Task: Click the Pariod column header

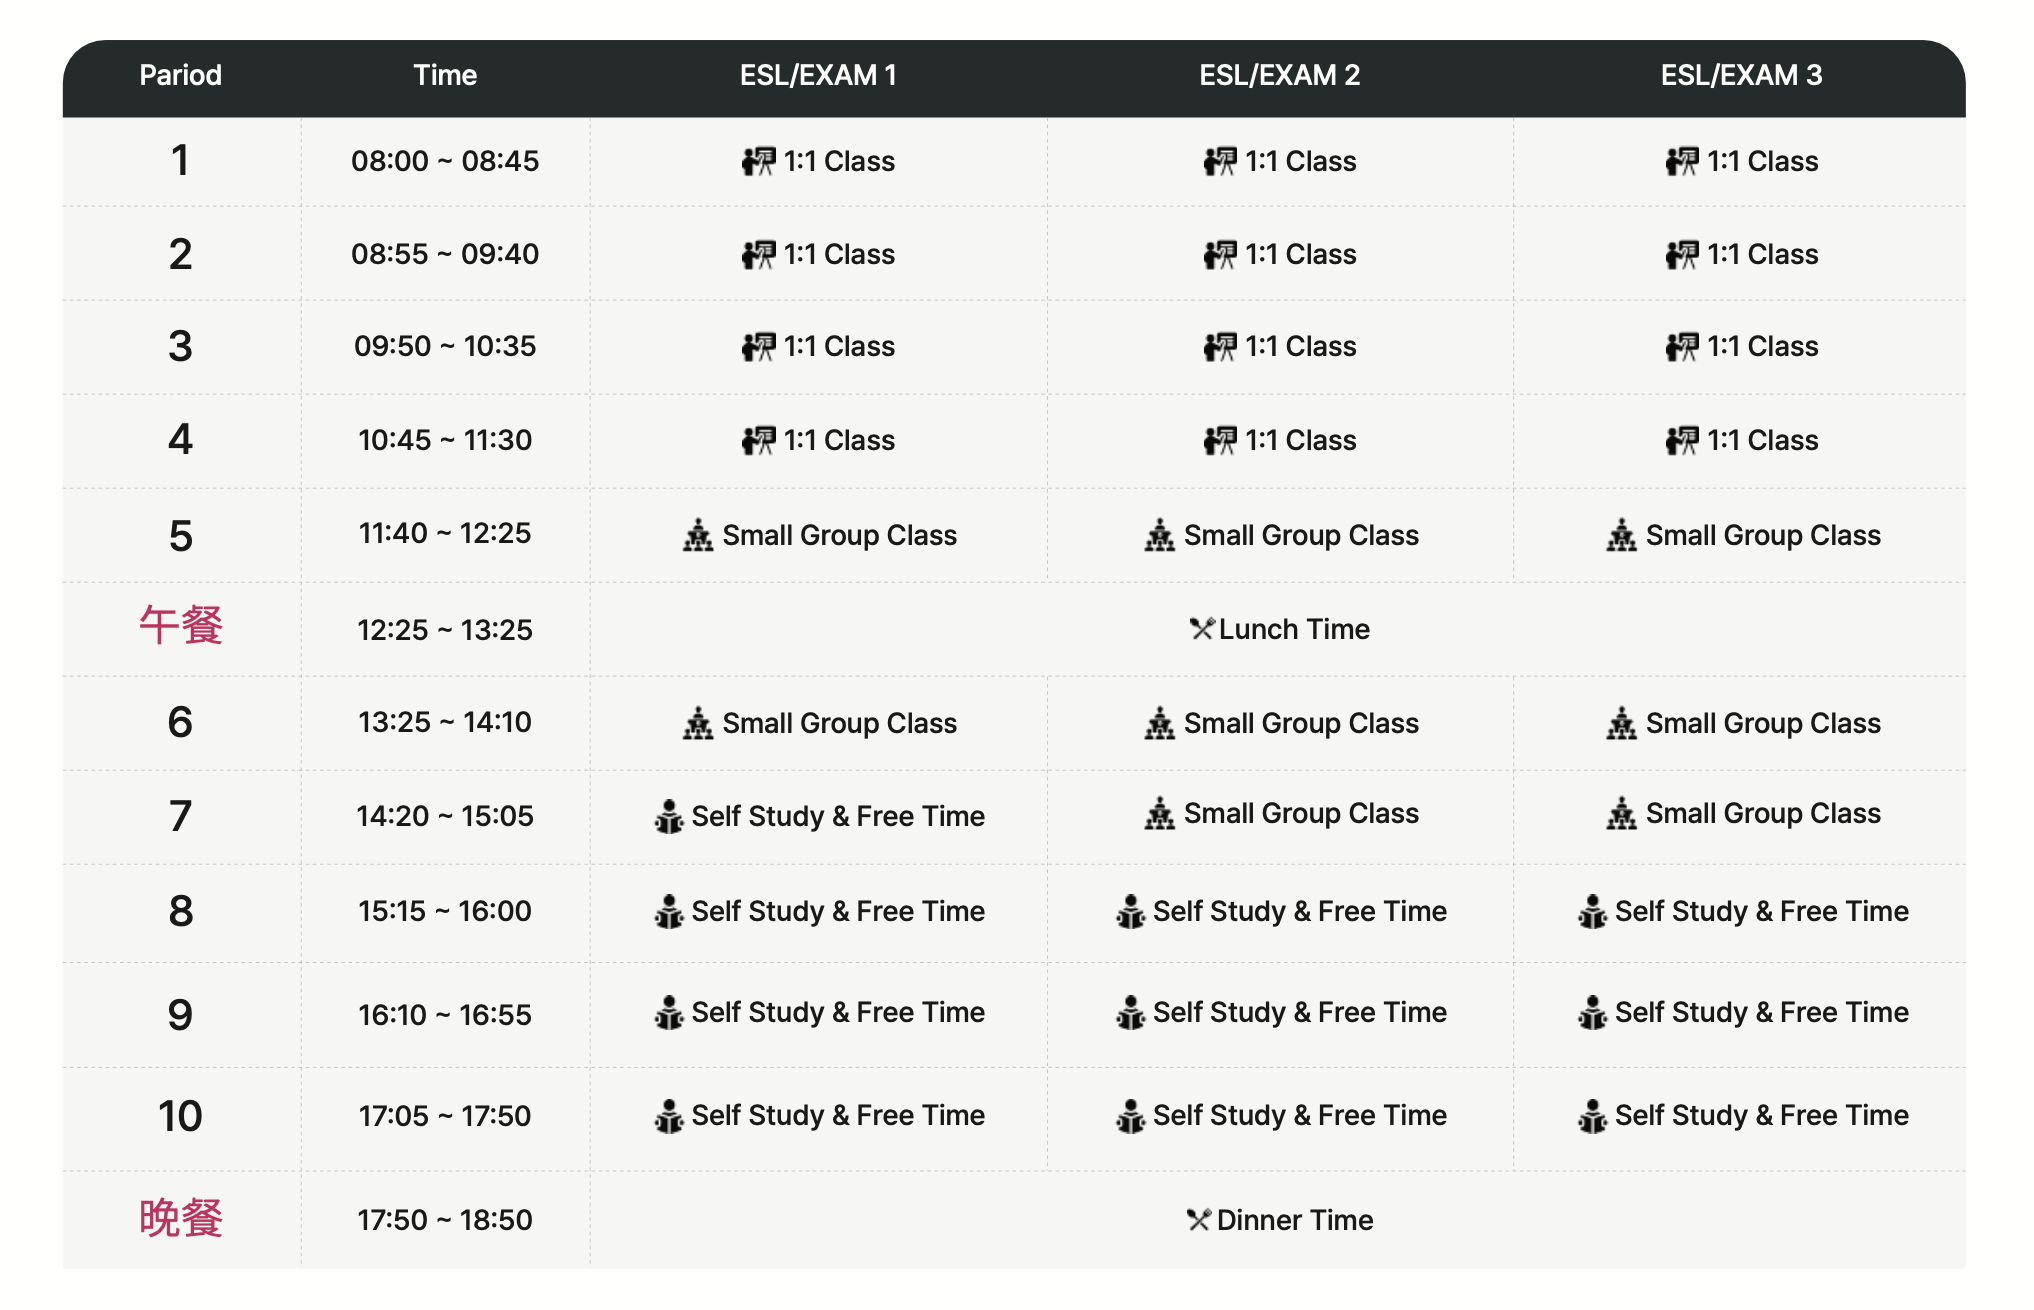Action: tap(180, 75)
